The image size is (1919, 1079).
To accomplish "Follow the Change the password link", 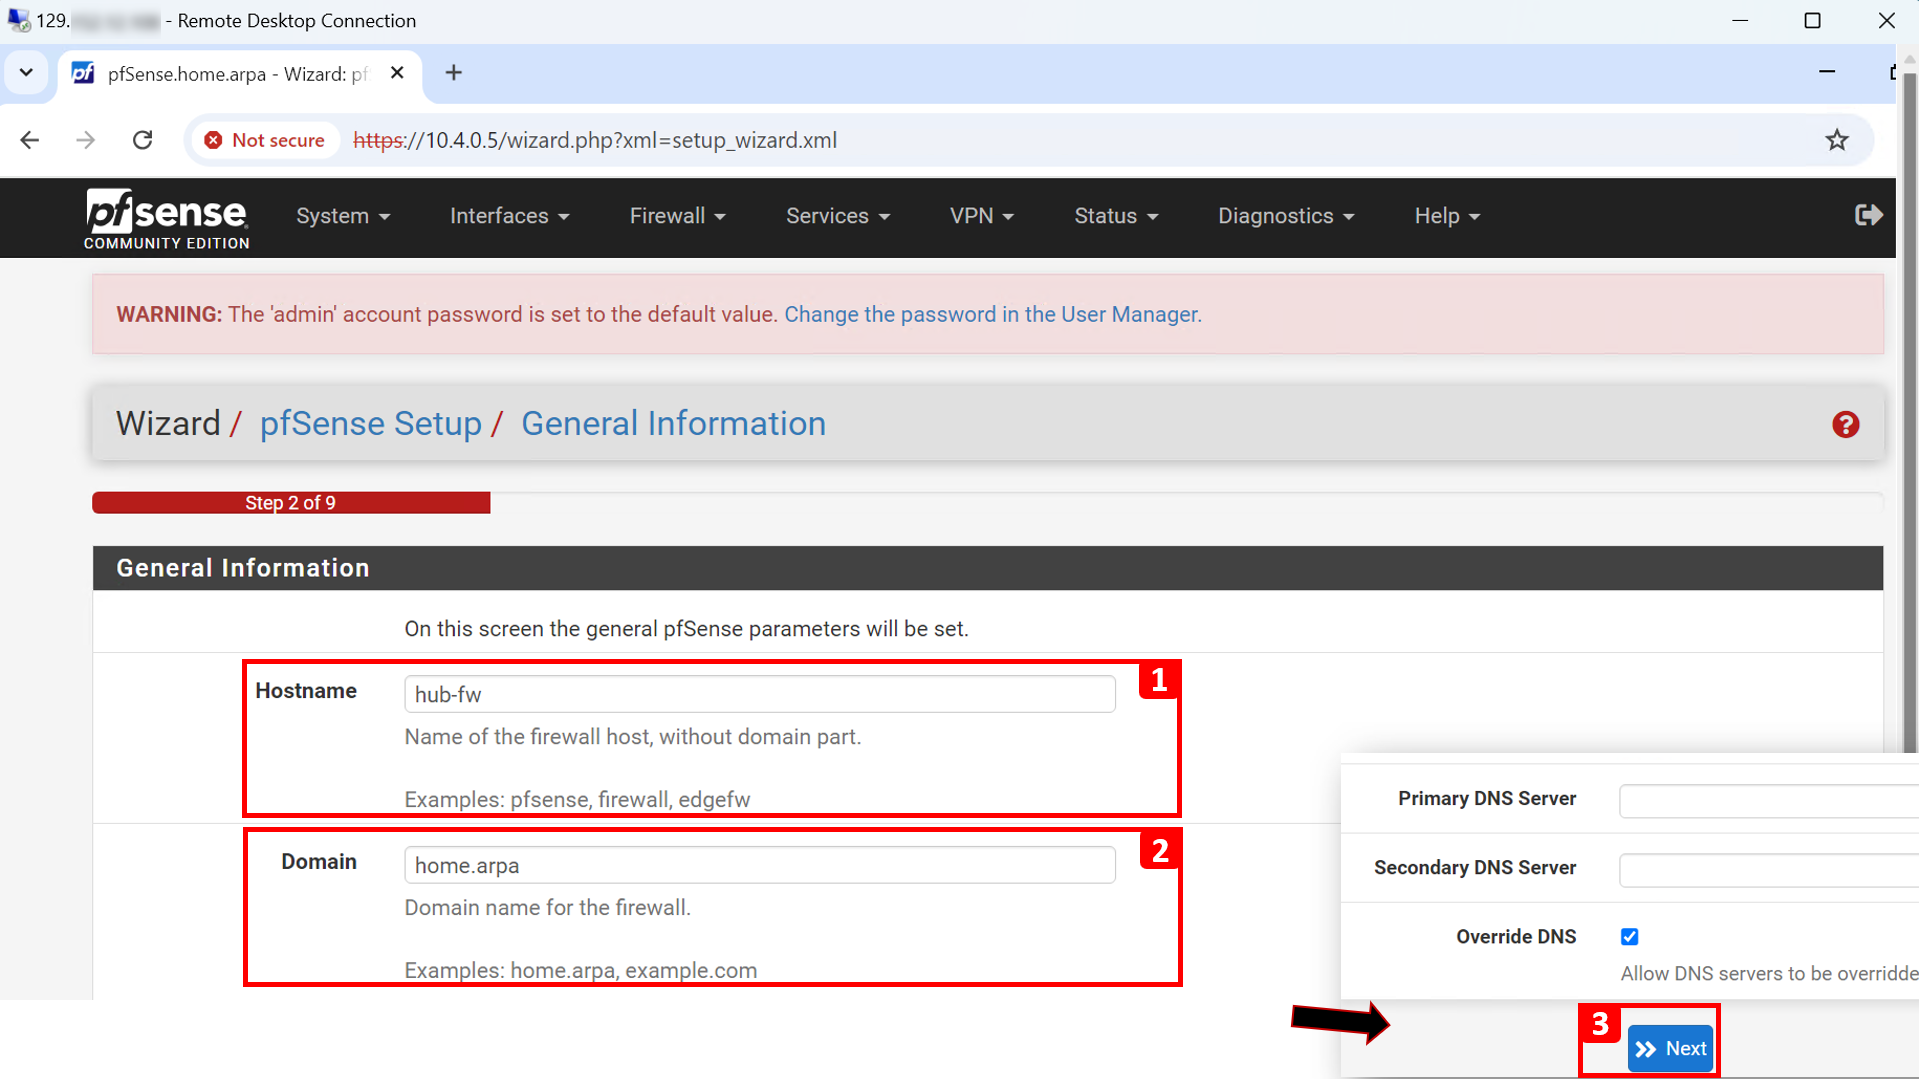I will tap(990, 315).
